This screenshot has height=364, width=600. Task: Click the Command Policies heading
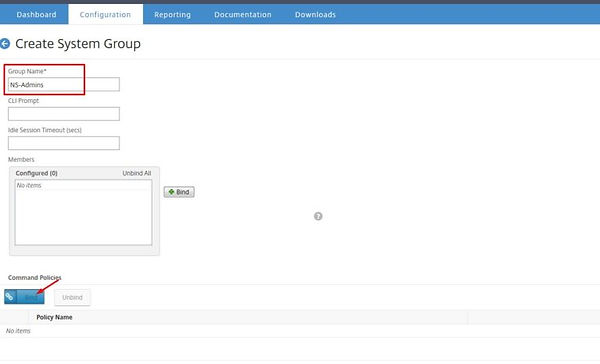[34, 277]
